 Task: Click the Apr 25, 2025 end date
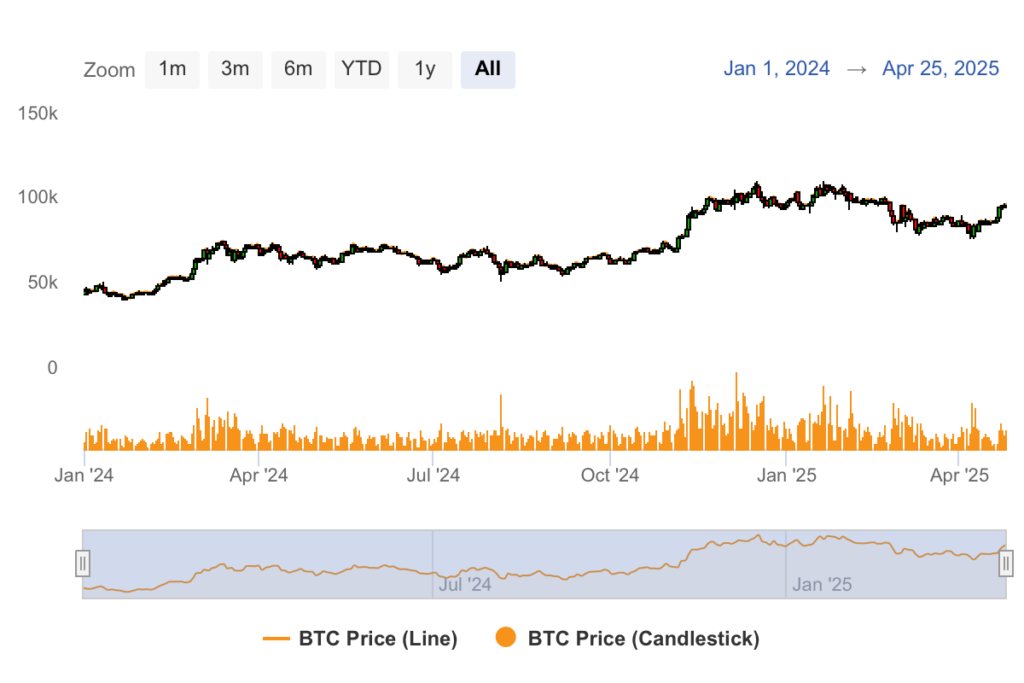940,69
